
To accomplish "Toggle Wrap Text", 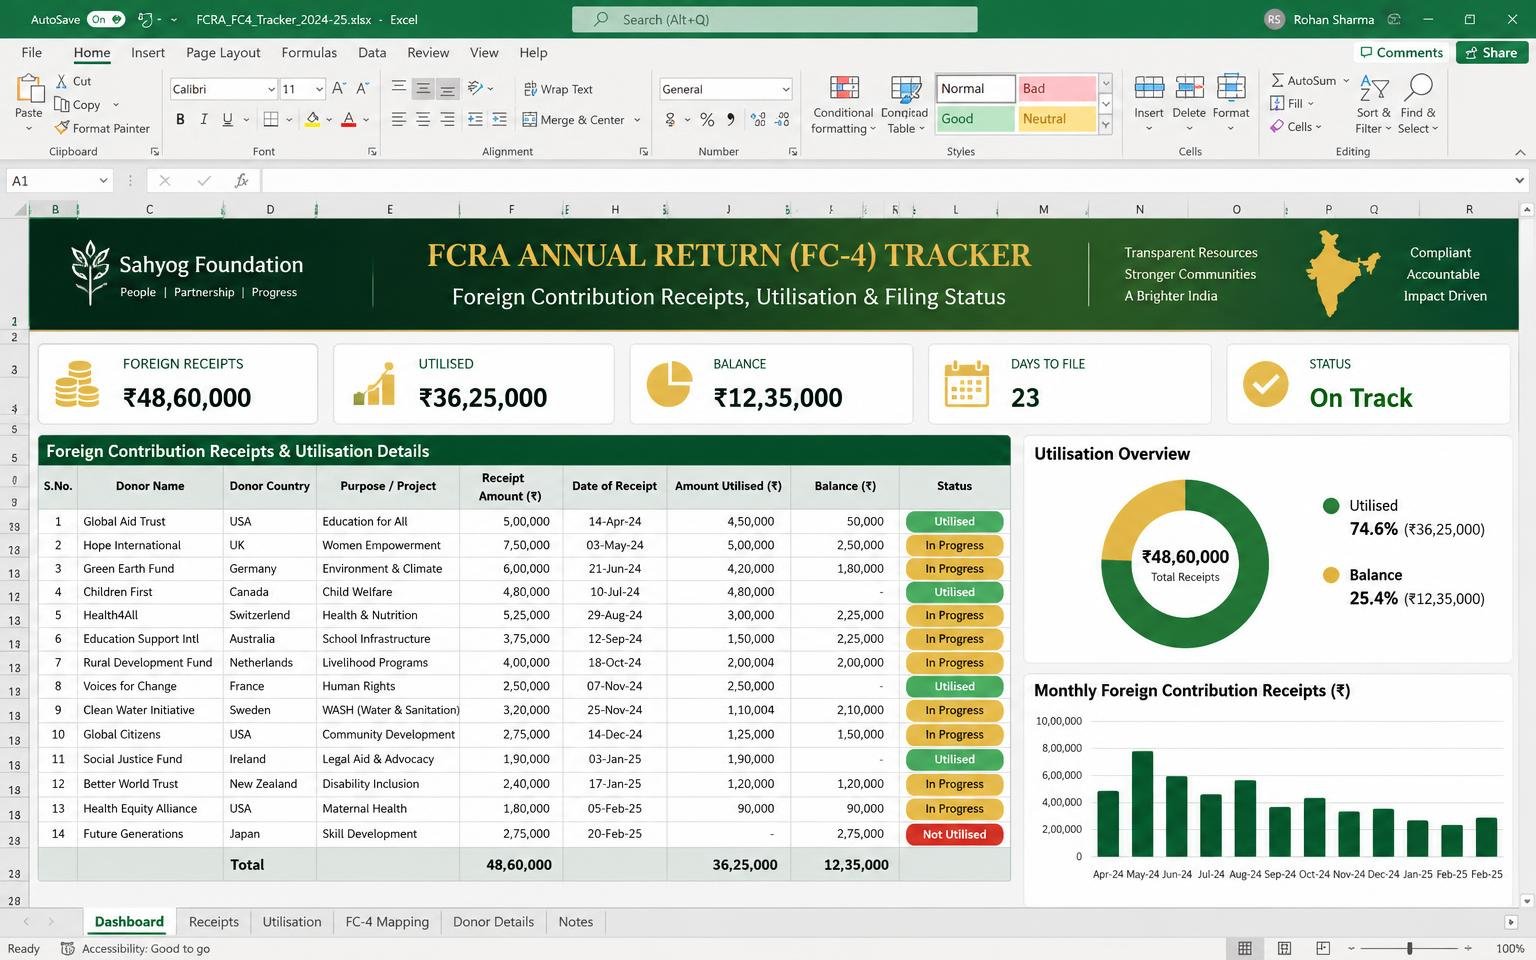I will (558, 89).
